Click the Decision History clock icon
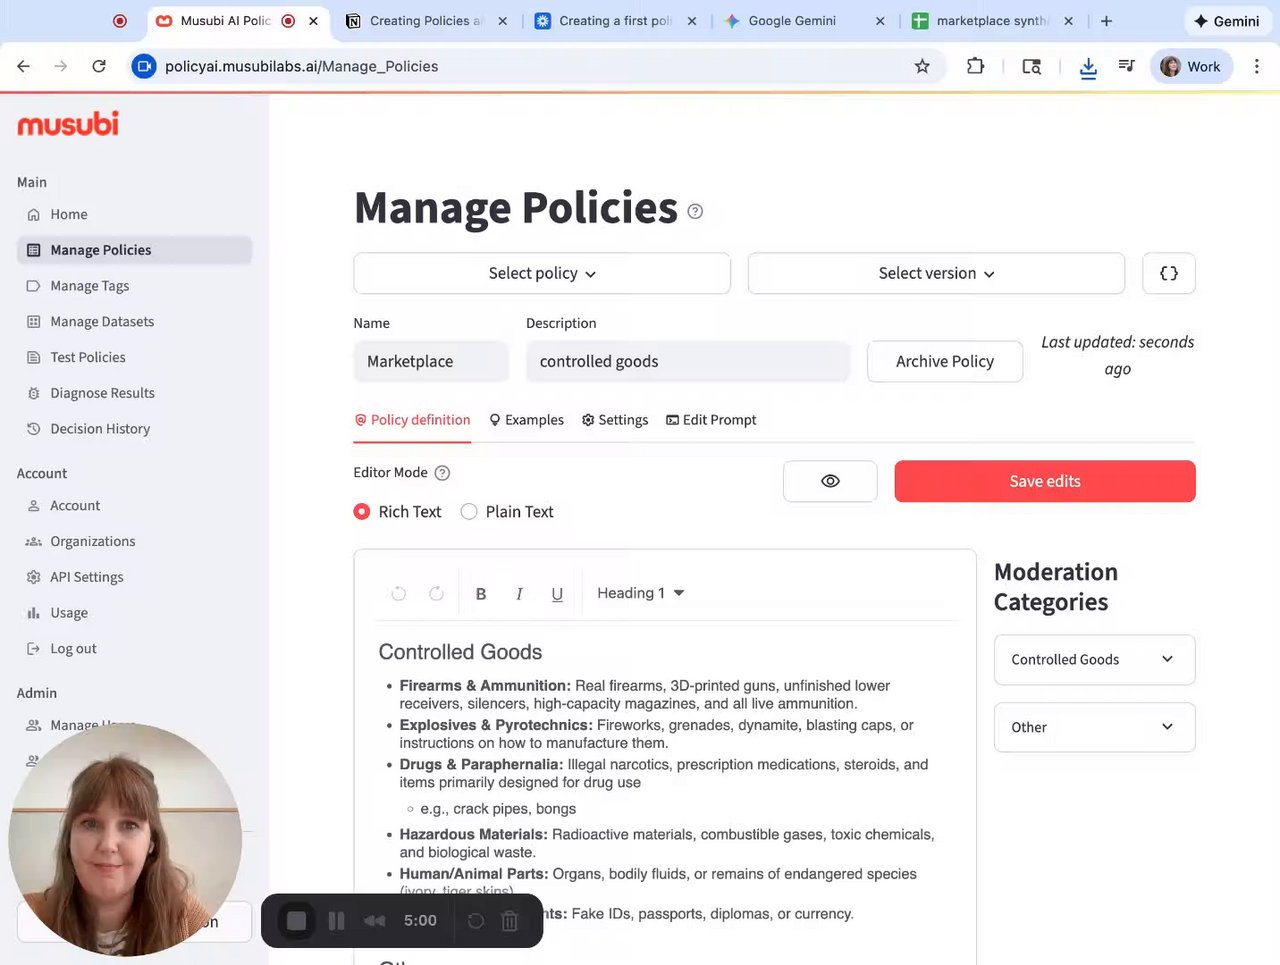Viewport: 1280px width, 965px height. coord(33,429)
